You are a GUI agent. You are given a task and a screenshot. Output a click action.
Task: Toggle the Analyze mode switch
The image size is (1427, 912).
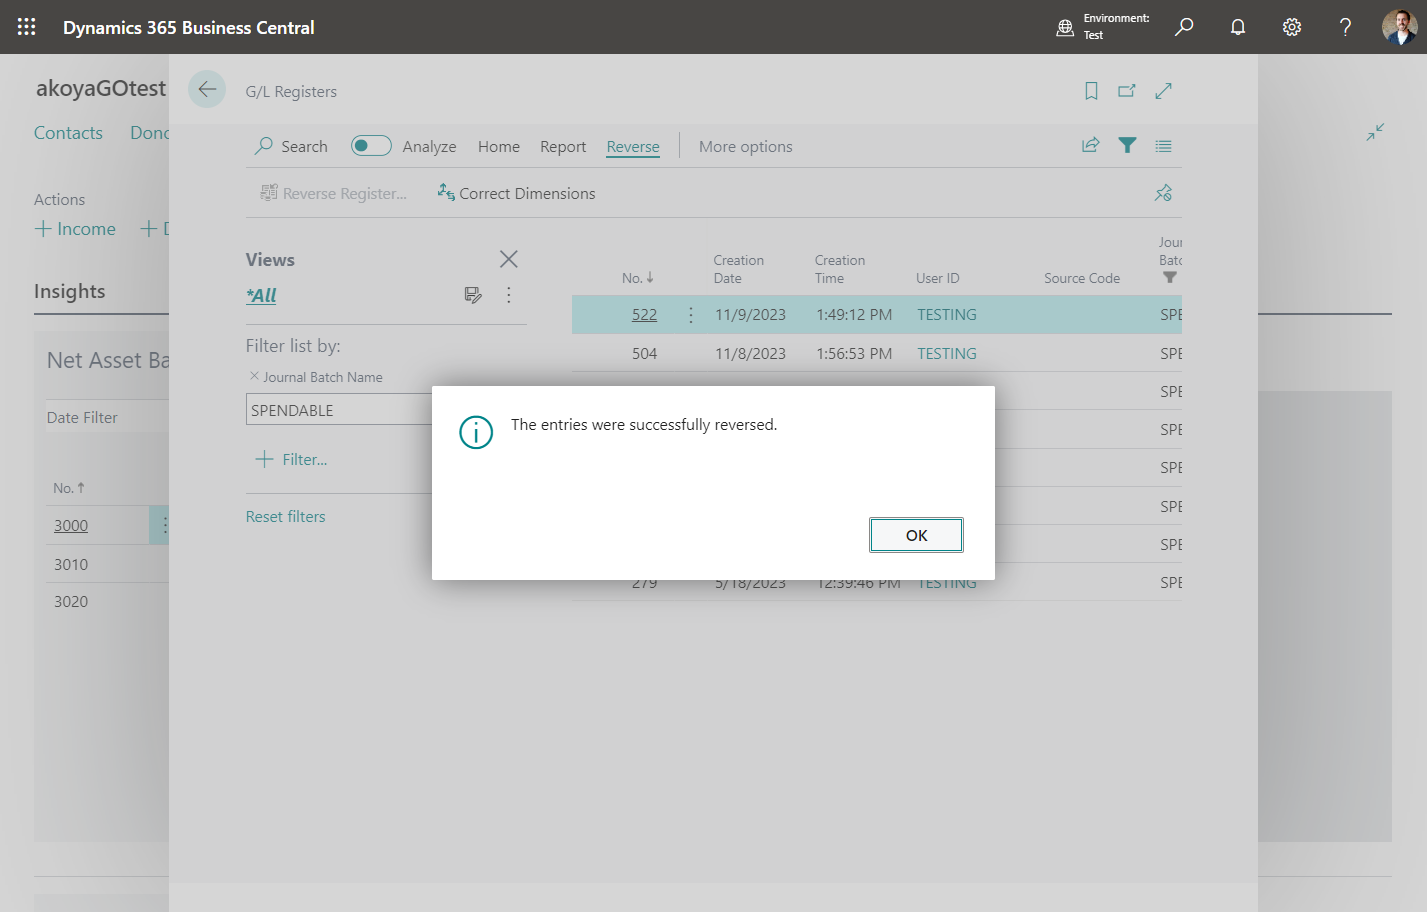371,146
